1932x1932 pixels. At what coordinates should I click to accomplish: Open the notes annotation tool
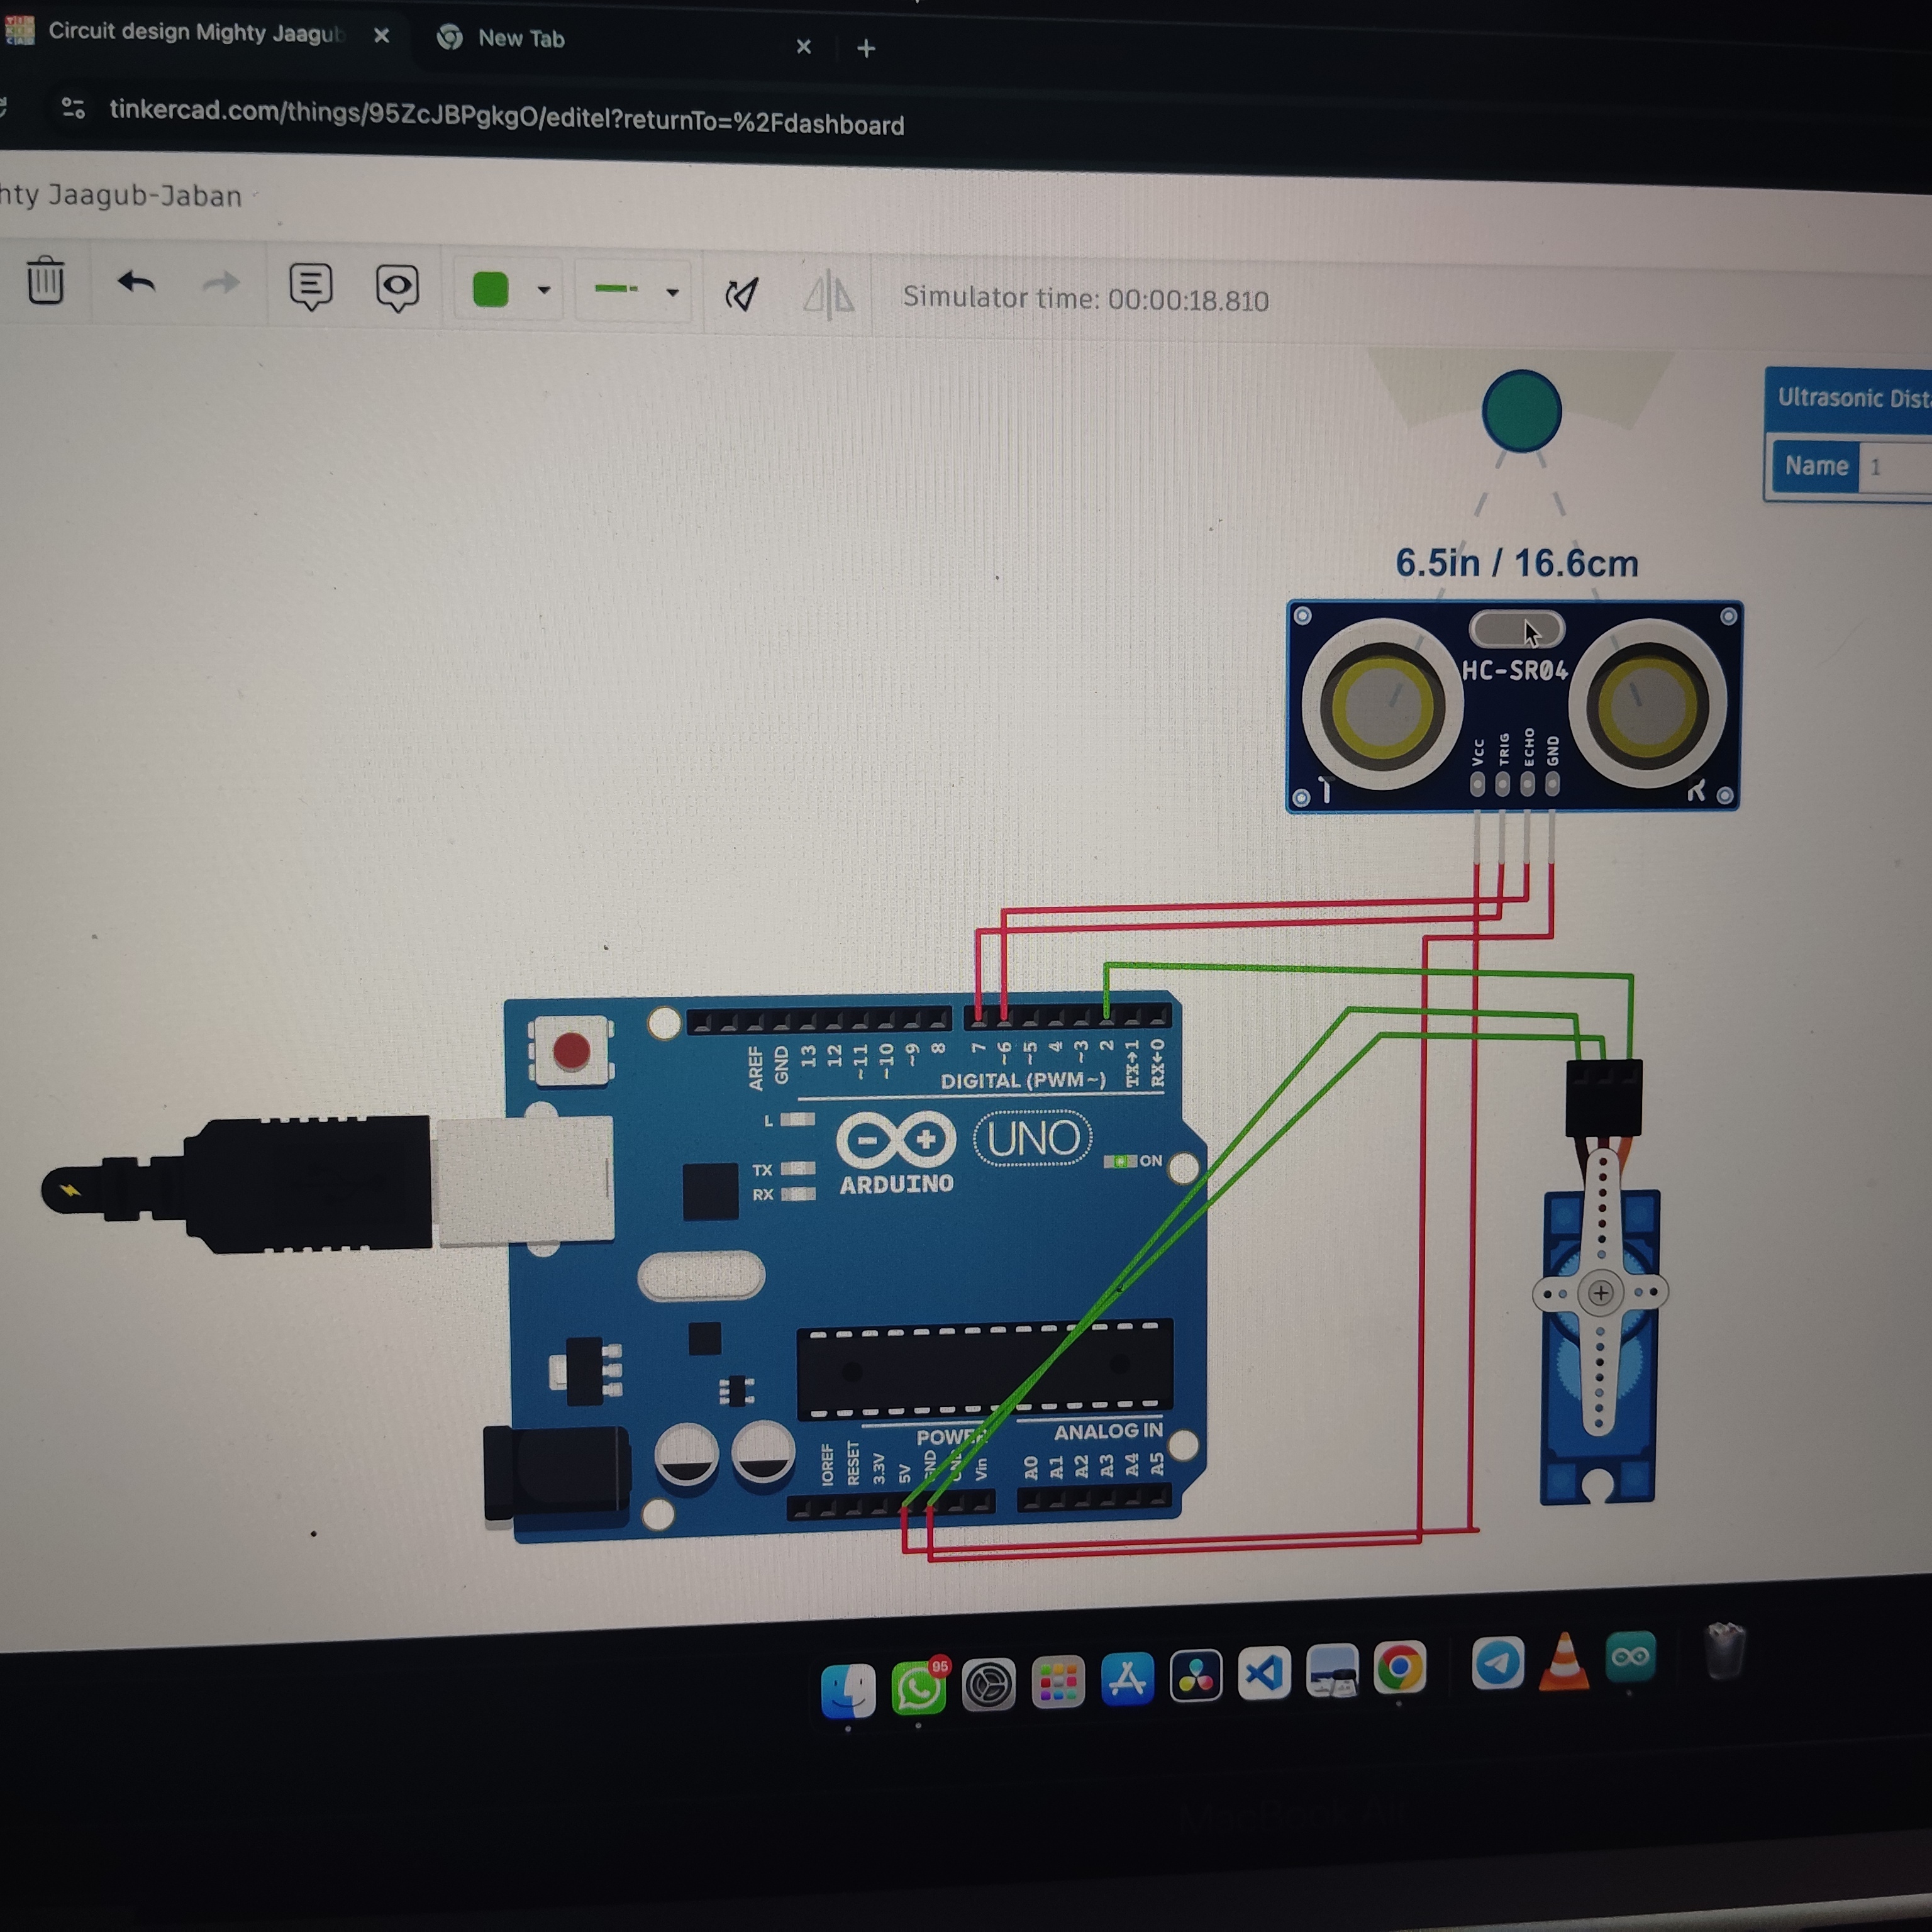tap(310, 287)
